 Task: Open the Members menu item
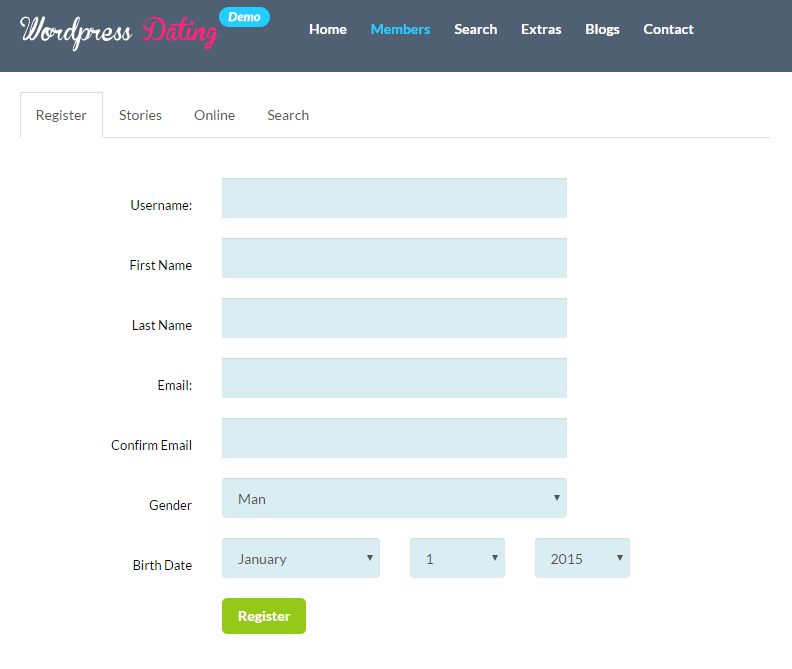tap(400, 29)
